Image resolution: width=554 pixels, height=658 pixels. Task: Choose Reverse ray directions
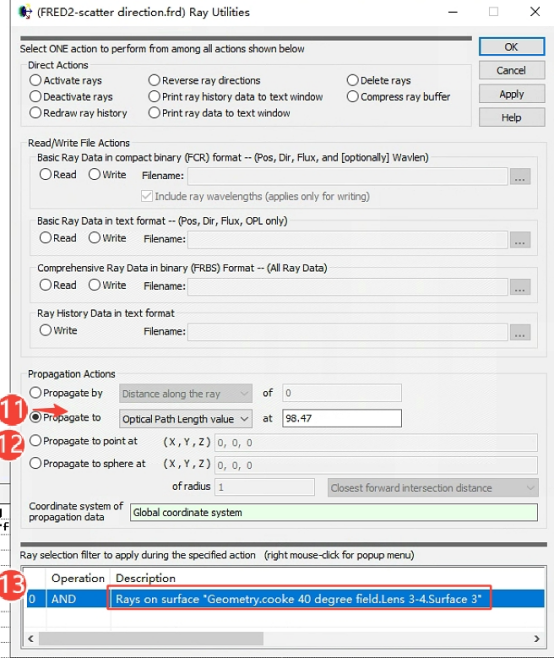pyautogui.click(x=204, y=80)
